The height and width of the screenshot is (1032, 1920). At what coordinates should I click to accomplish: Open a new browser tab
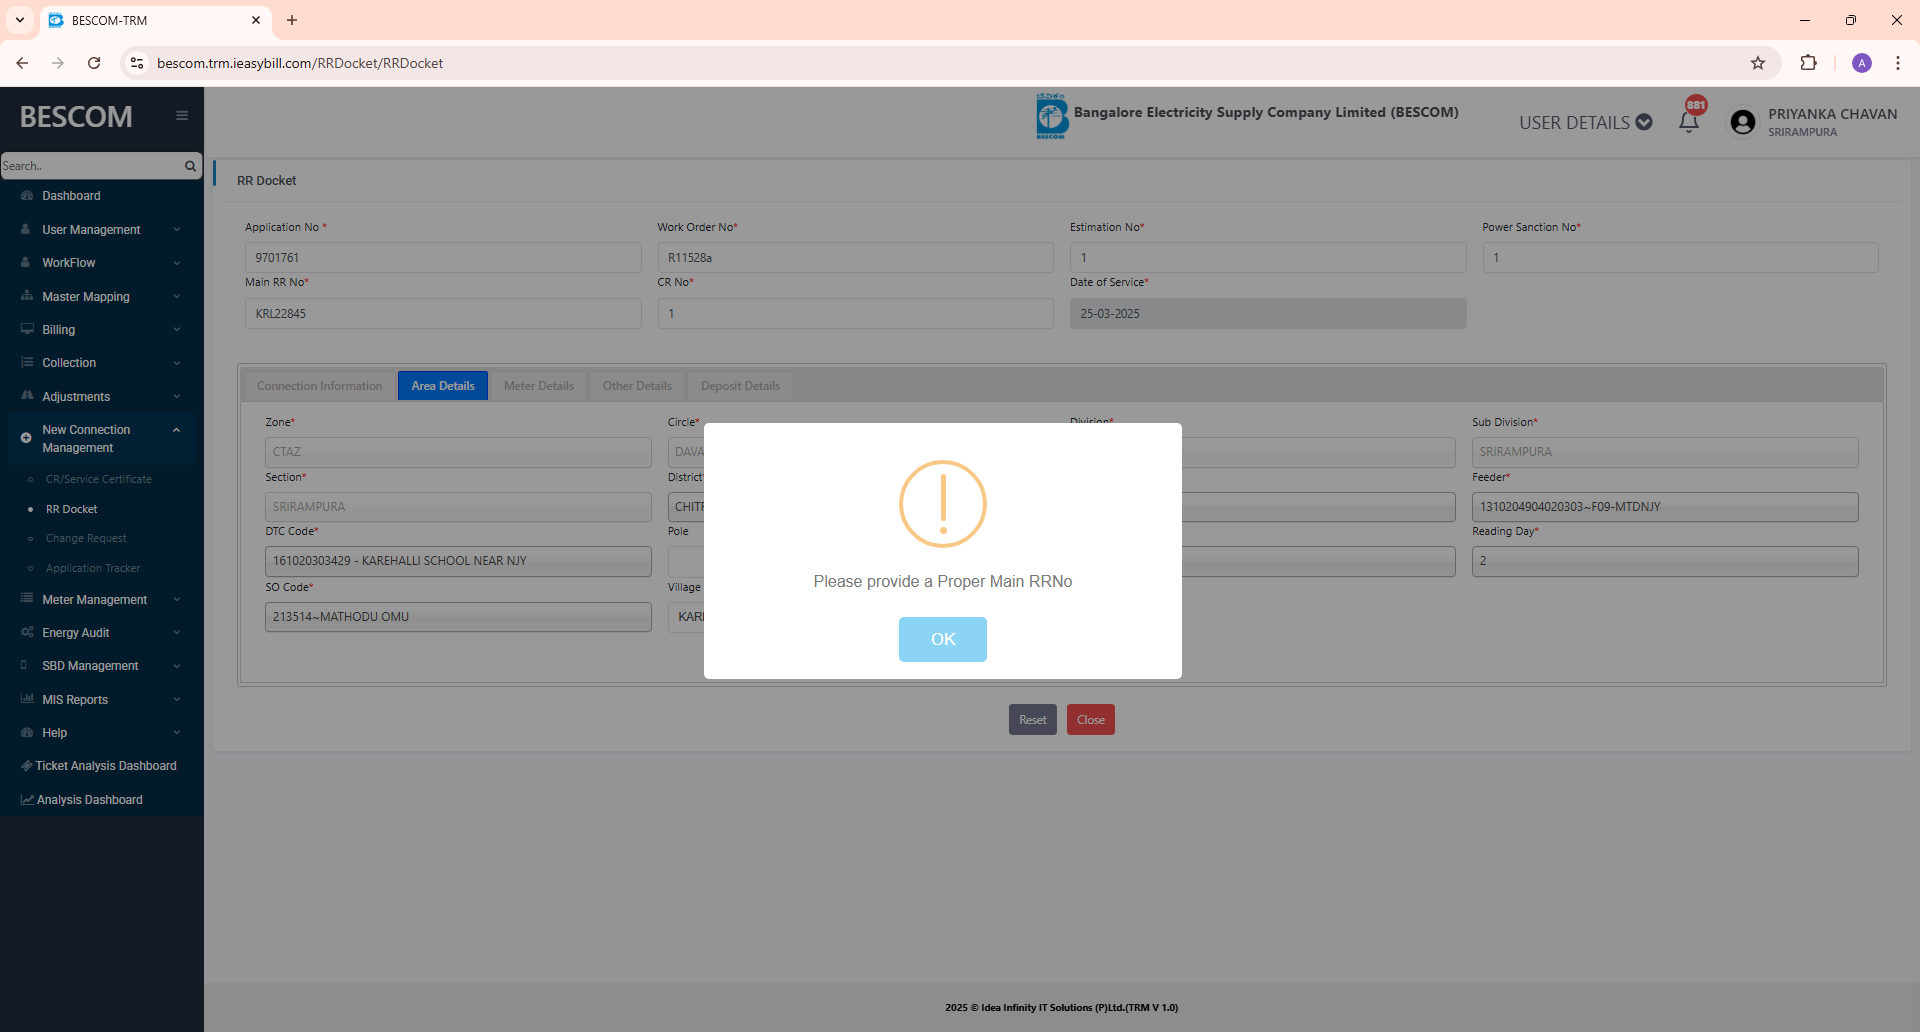pyautogui.click(x=292, y=20)
